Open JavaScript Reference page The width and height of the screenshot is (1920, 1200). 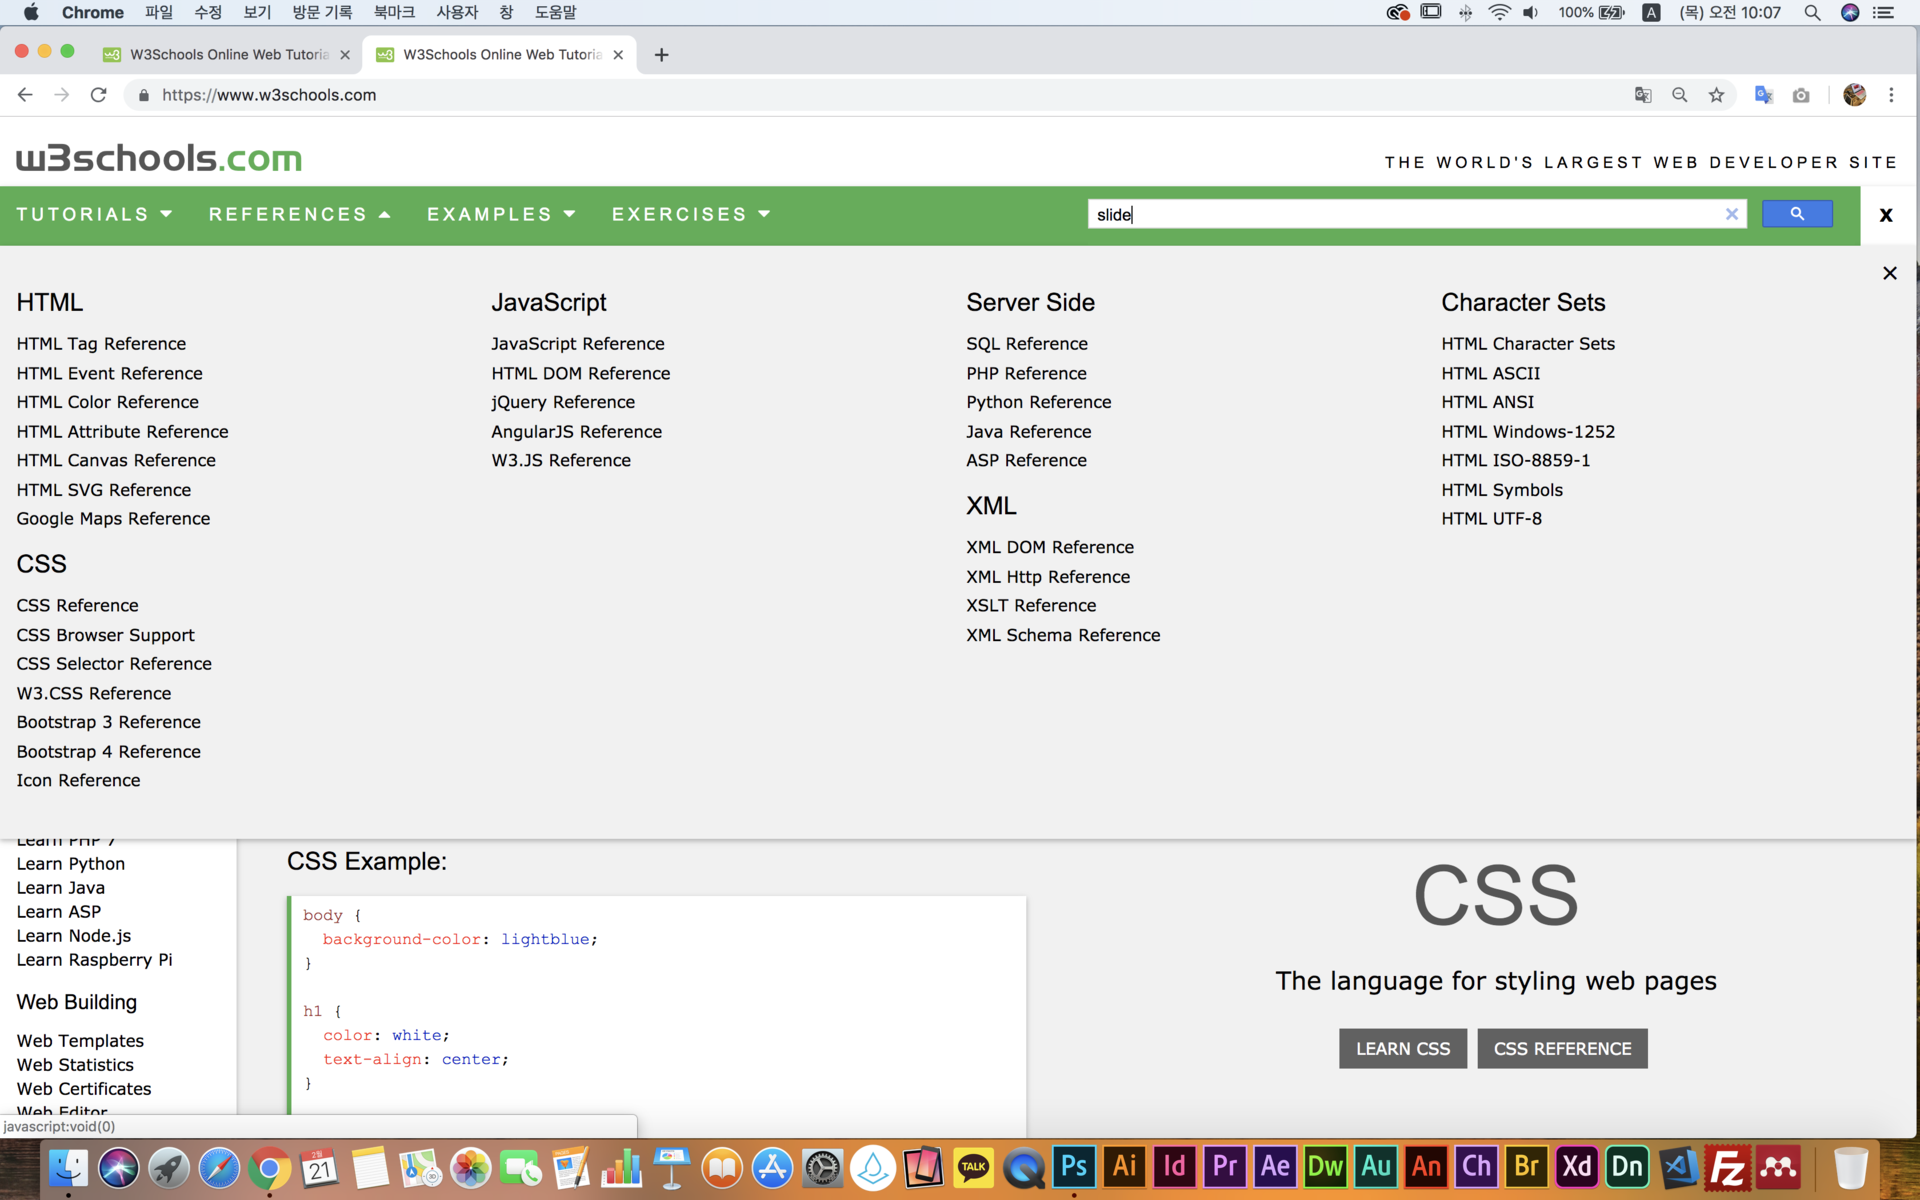coord(578,343)
